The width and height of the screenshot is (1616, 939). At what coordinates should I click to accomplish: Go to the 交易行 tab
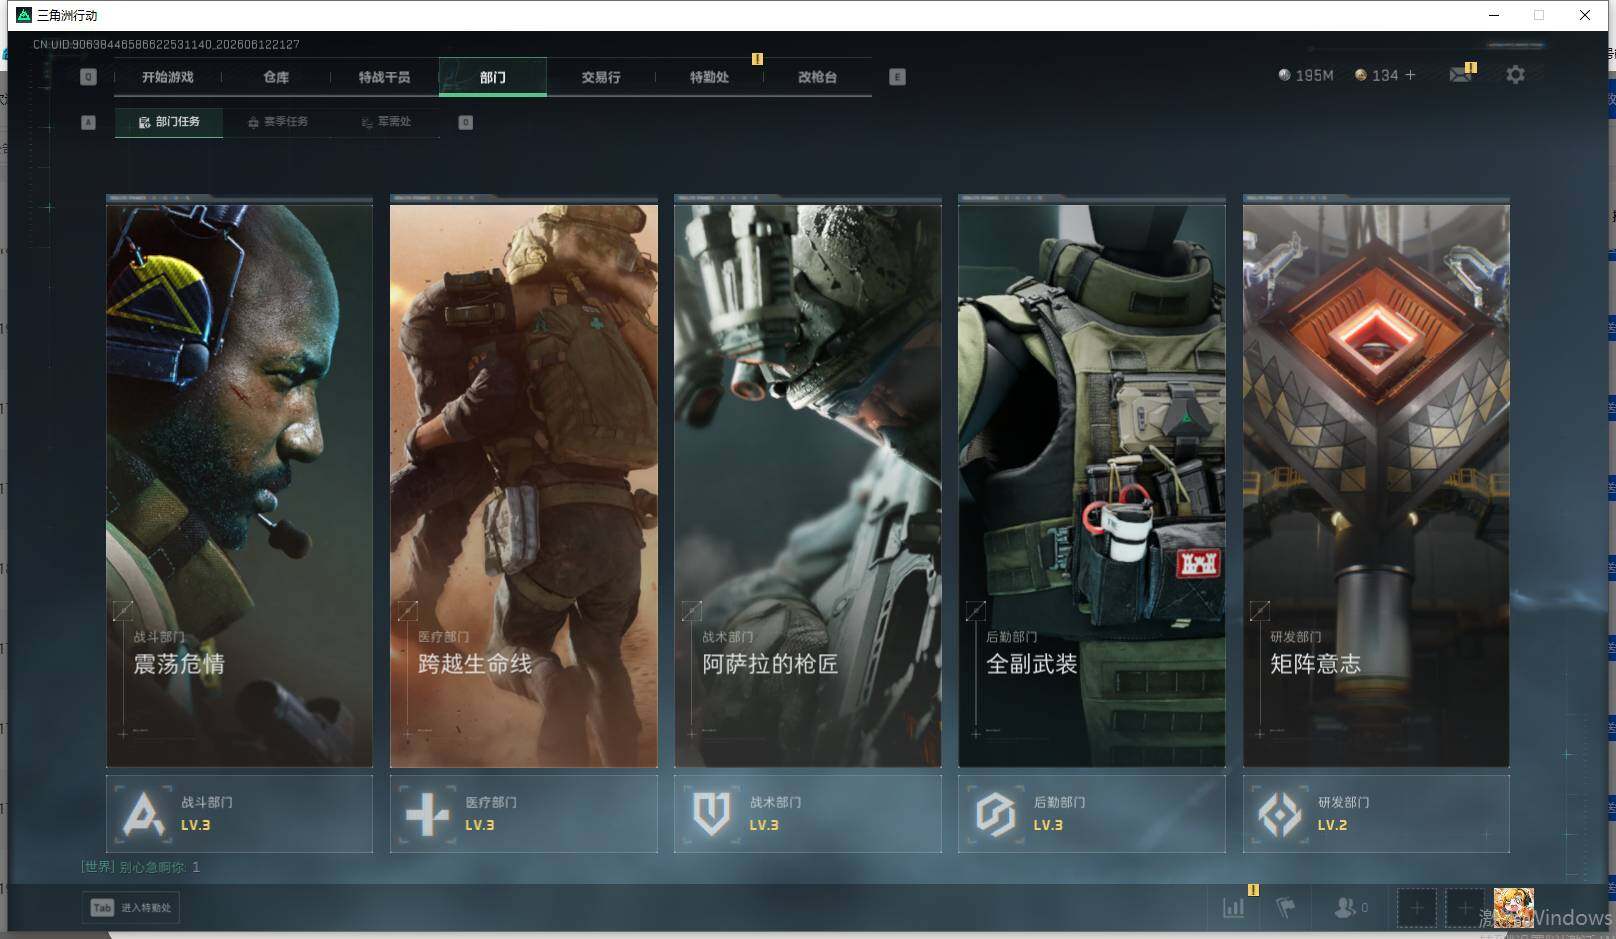601,77
